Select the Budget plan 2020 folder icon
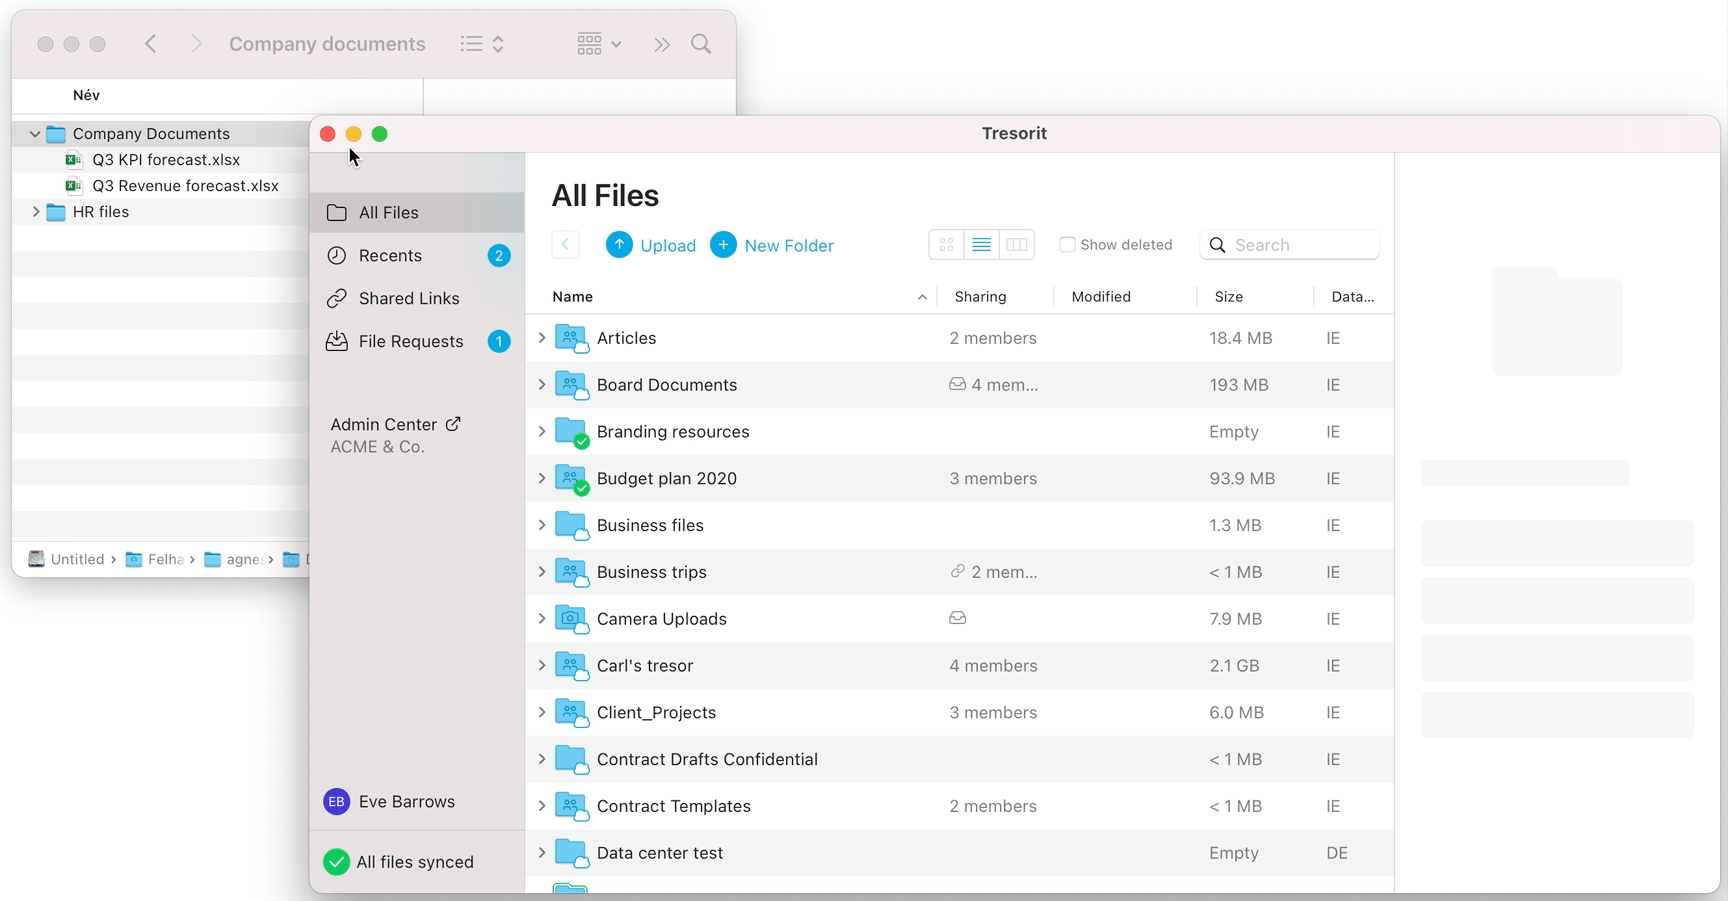The height and width of the screenshot is (901, 1728). [571, 479]
